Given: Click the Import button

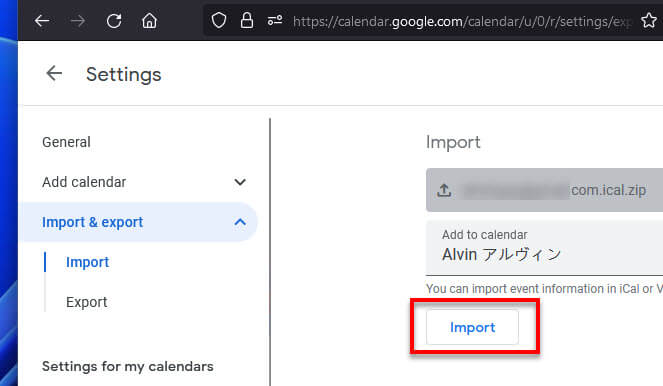Looking at the screenshot, I should point(472,327).
